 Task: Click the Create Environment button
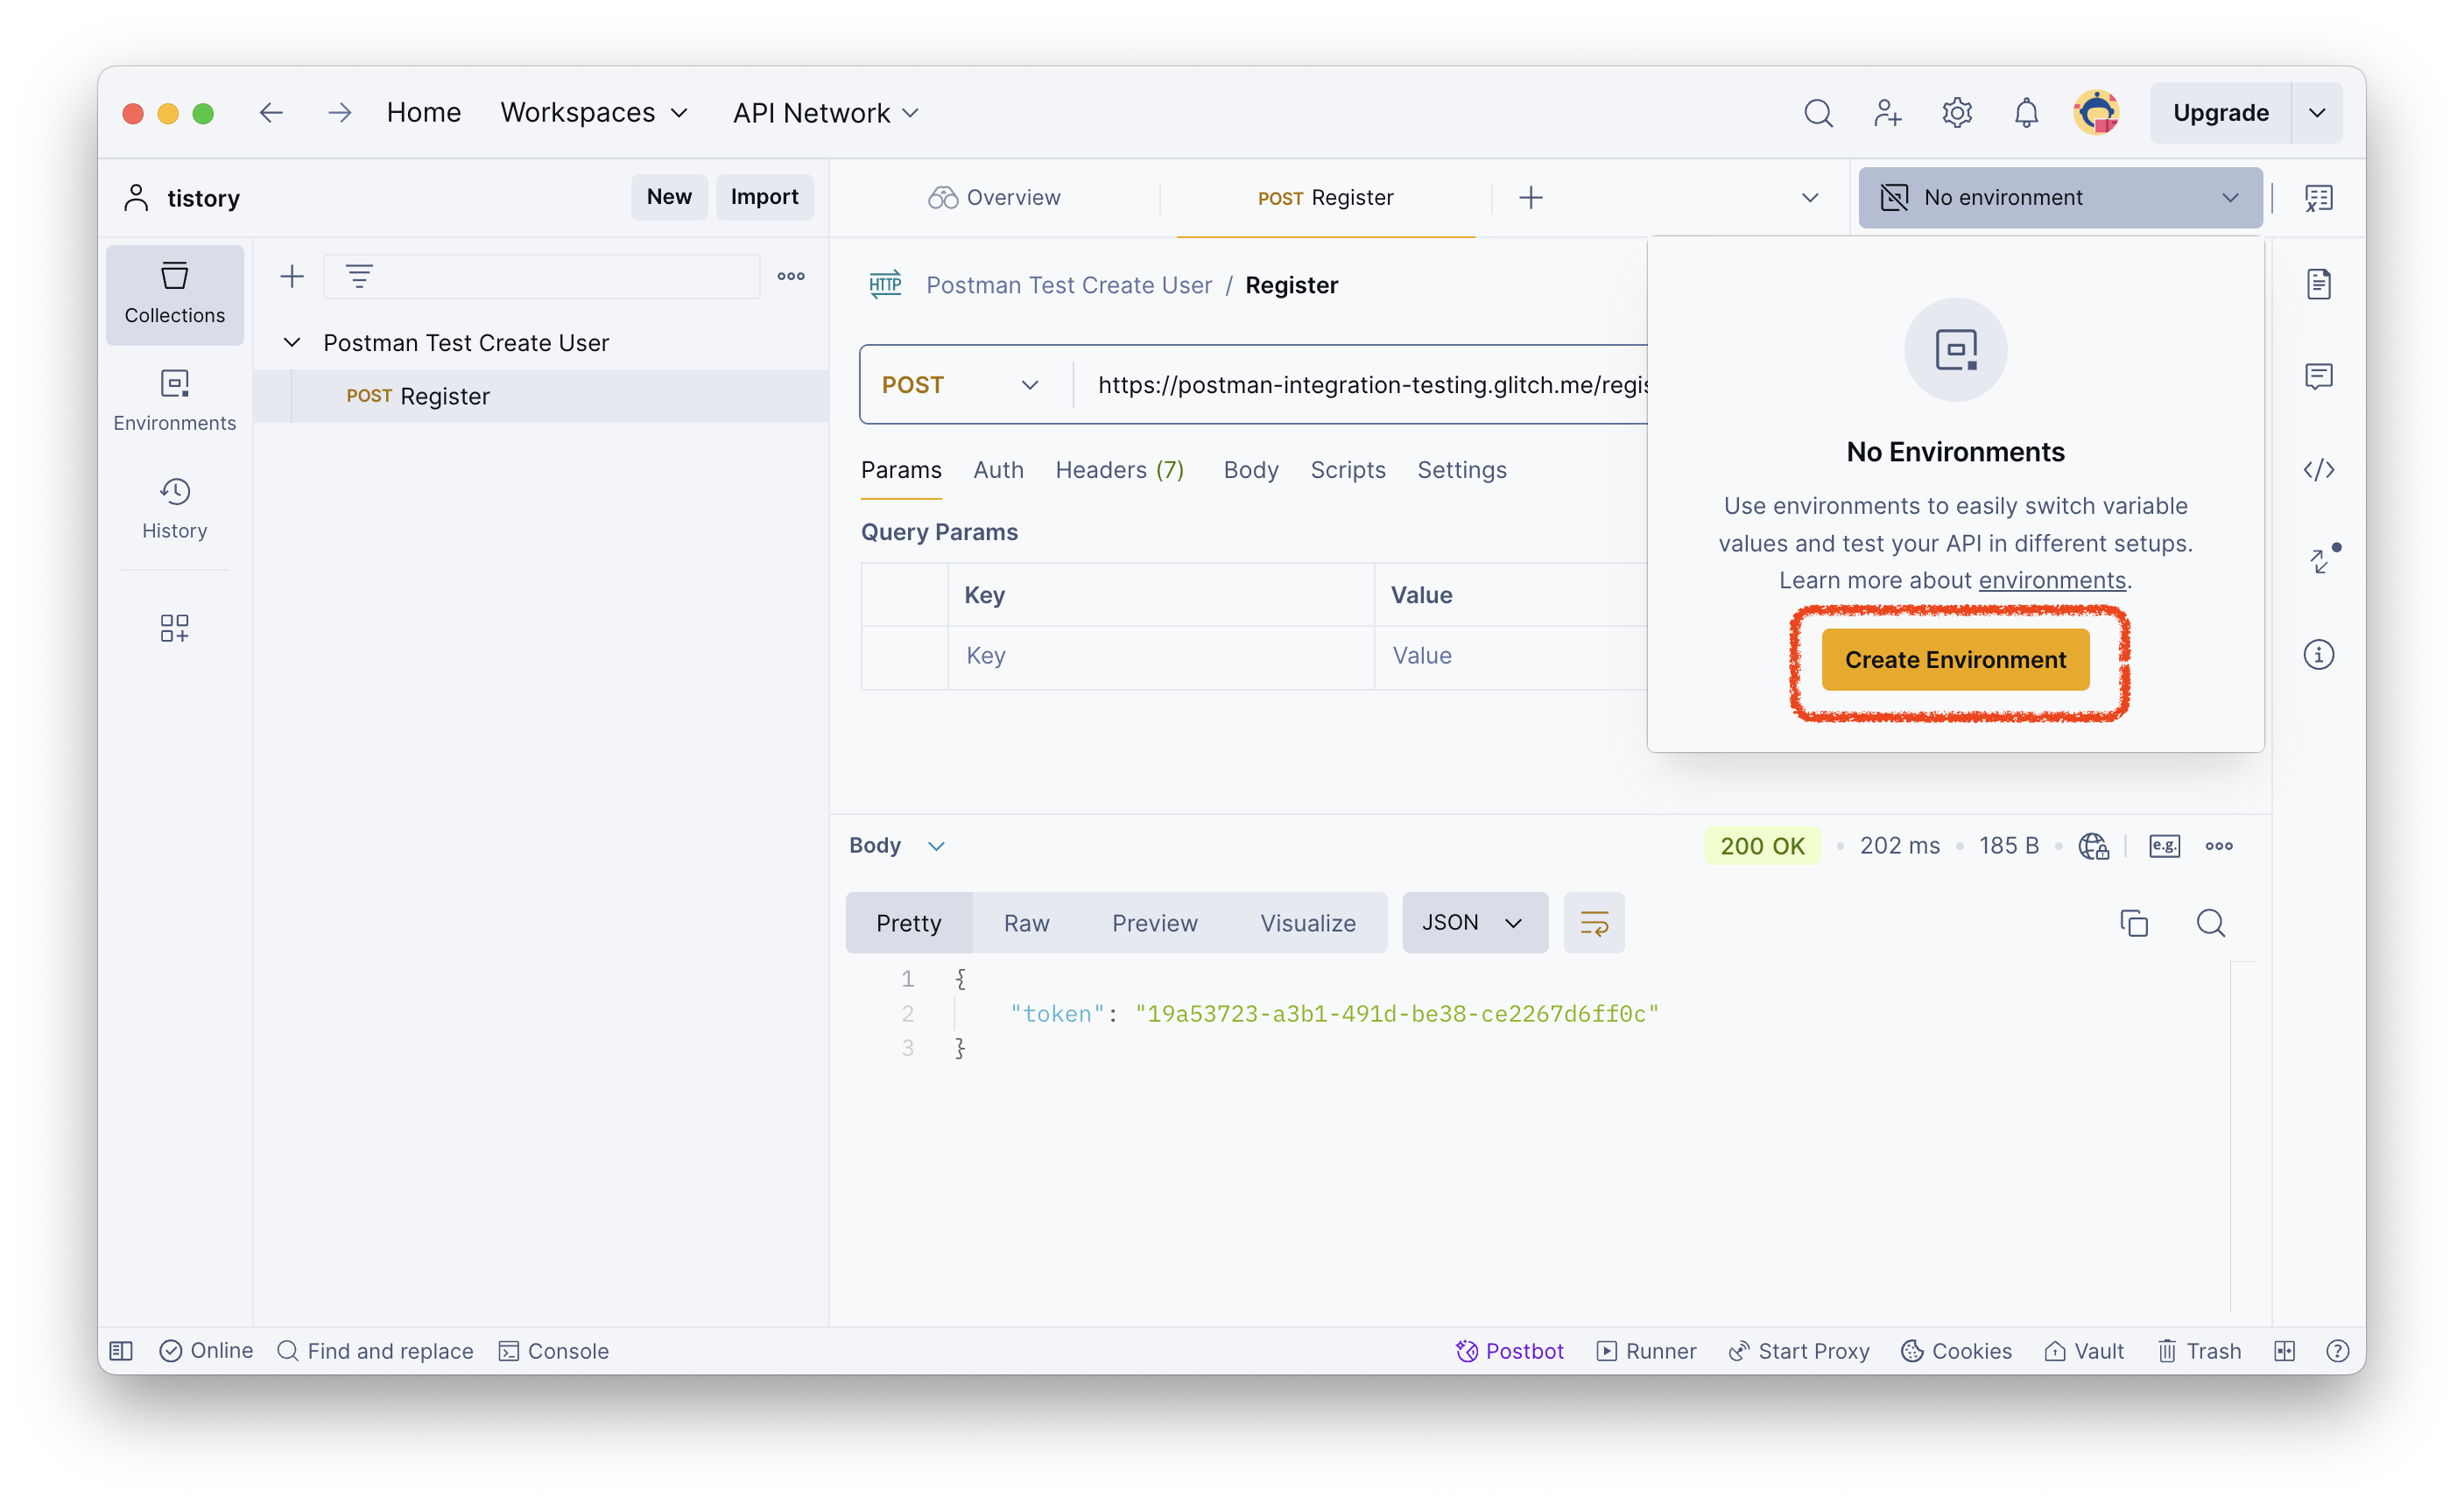point(1954,660)
